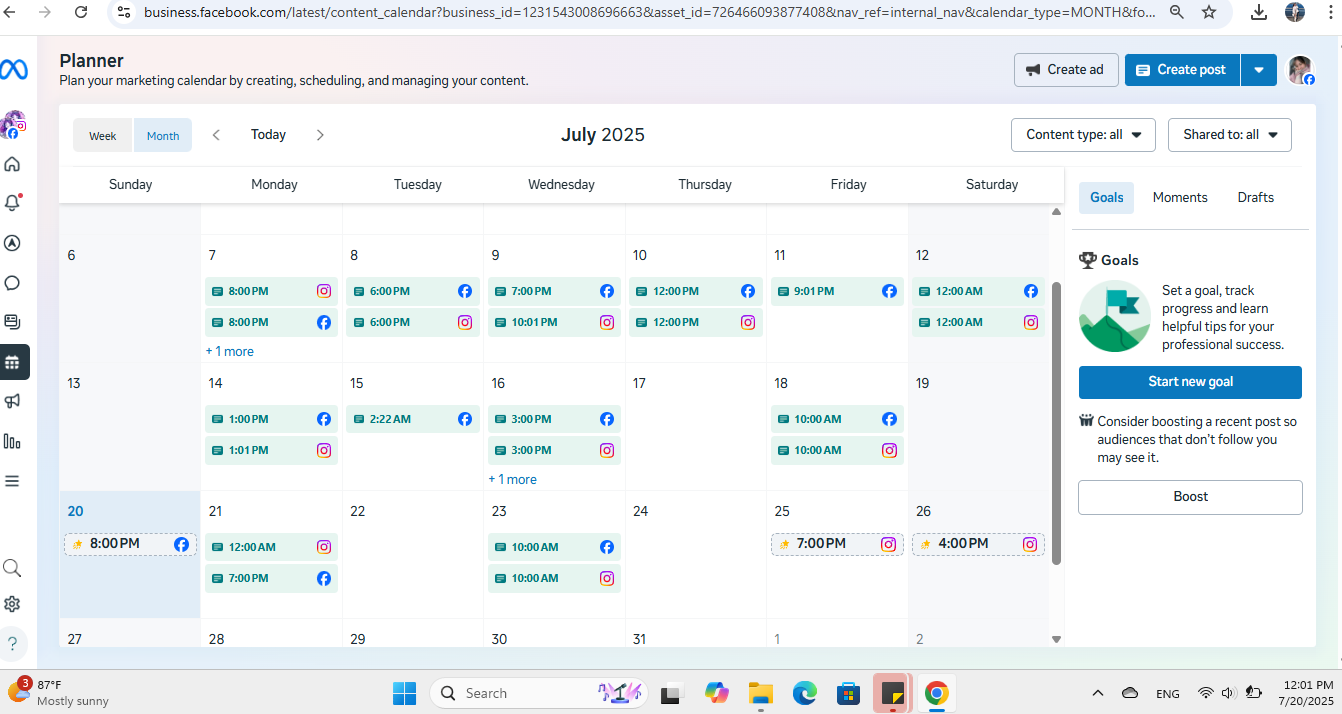Bookmark this page with star icon
The width and height of the screenshot is (1342, 714).
pos(1209,12)
